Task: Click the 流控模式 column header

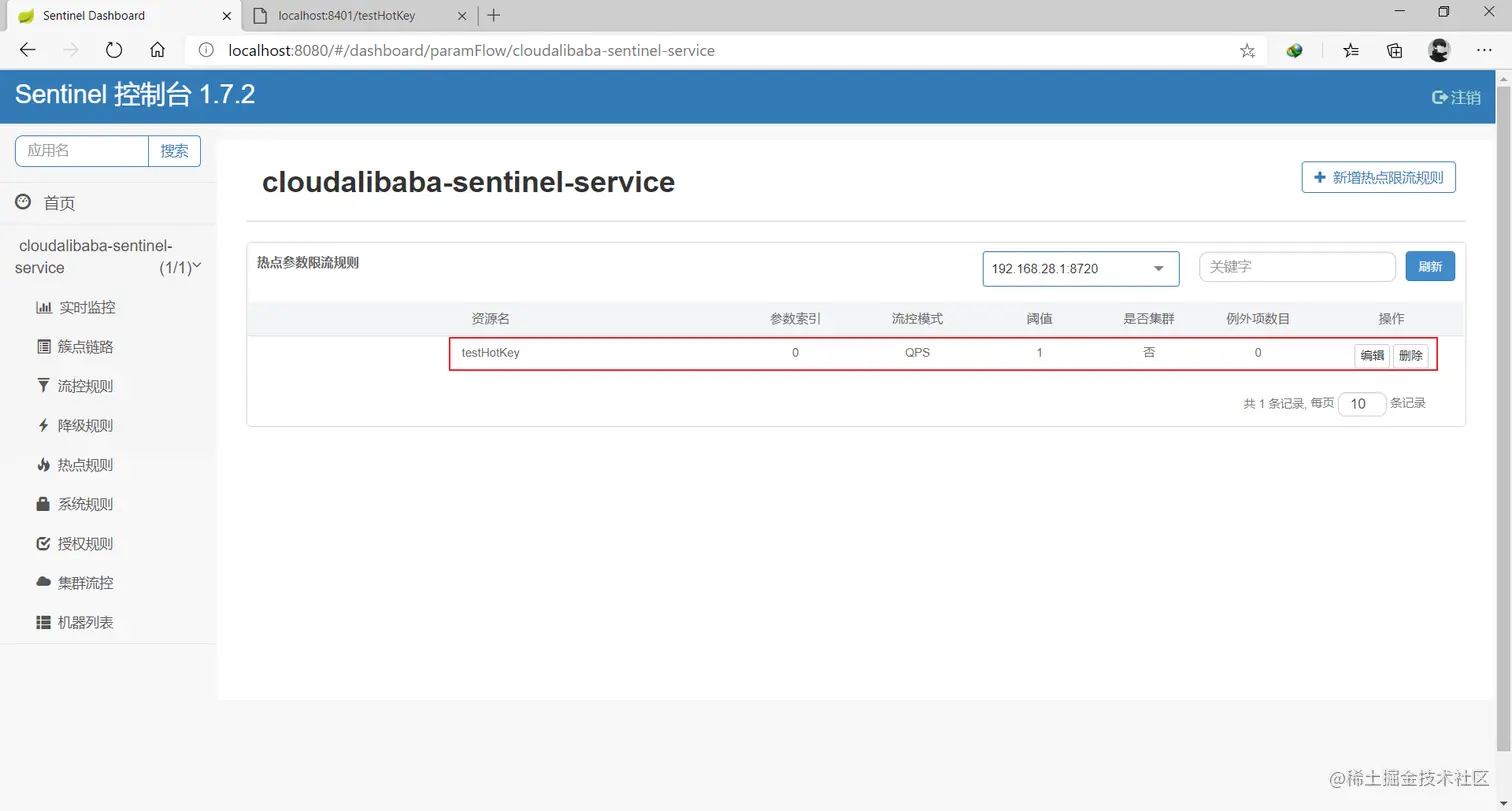Action: coord(917,318)
